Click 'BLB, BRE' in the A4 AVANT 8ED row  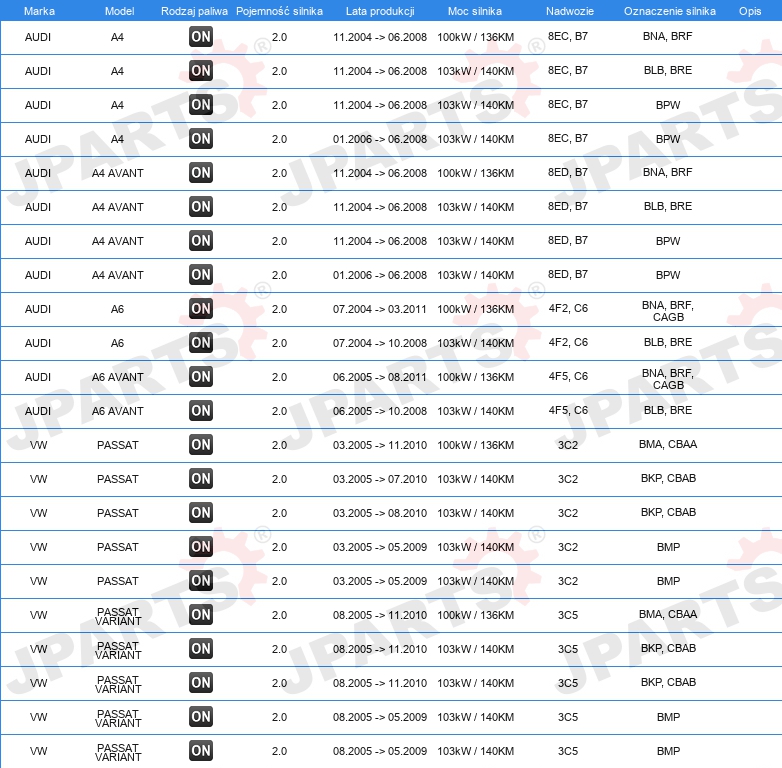(x=668, y=206)
